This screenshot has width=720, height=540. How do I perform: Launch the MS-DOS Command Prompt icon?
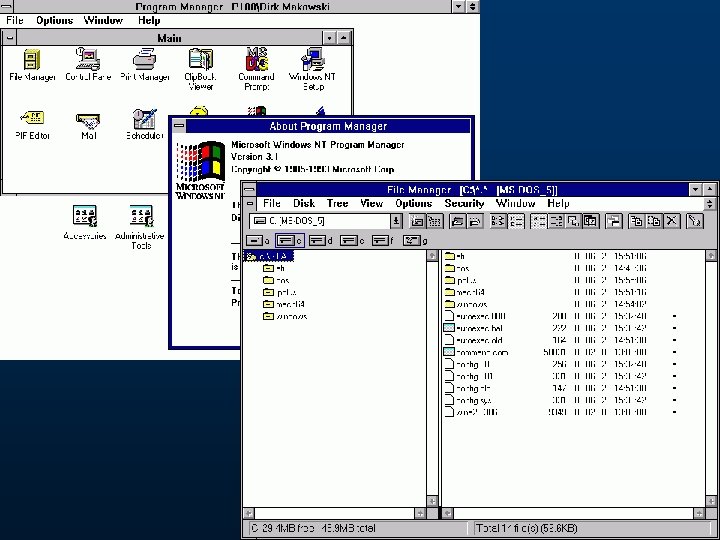[x=257, y=60]
